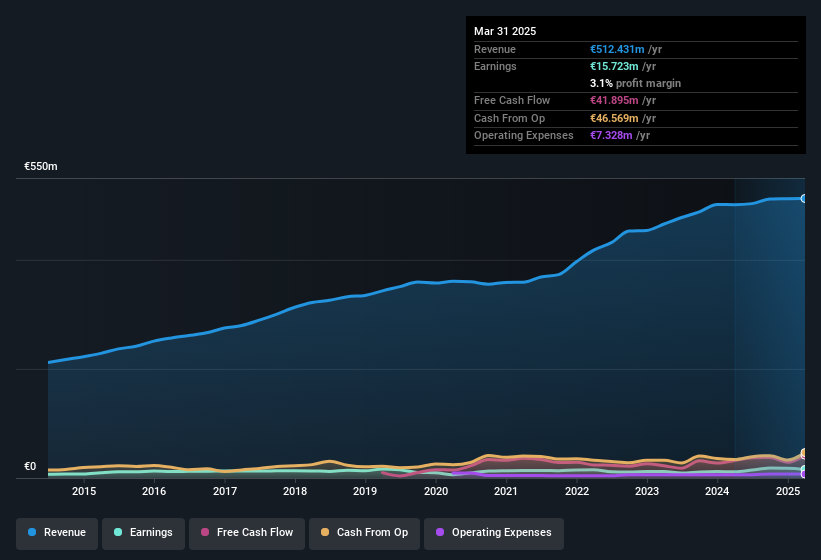Select the €7.328m operating expenses value
The image size is (821, 560).
point(611,135)
